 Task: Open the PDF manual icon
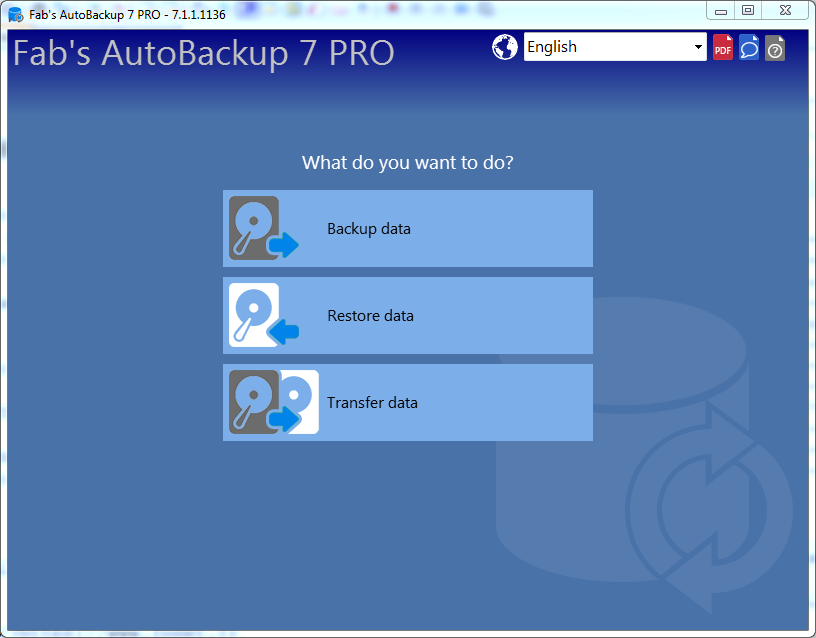click(722, 47)
